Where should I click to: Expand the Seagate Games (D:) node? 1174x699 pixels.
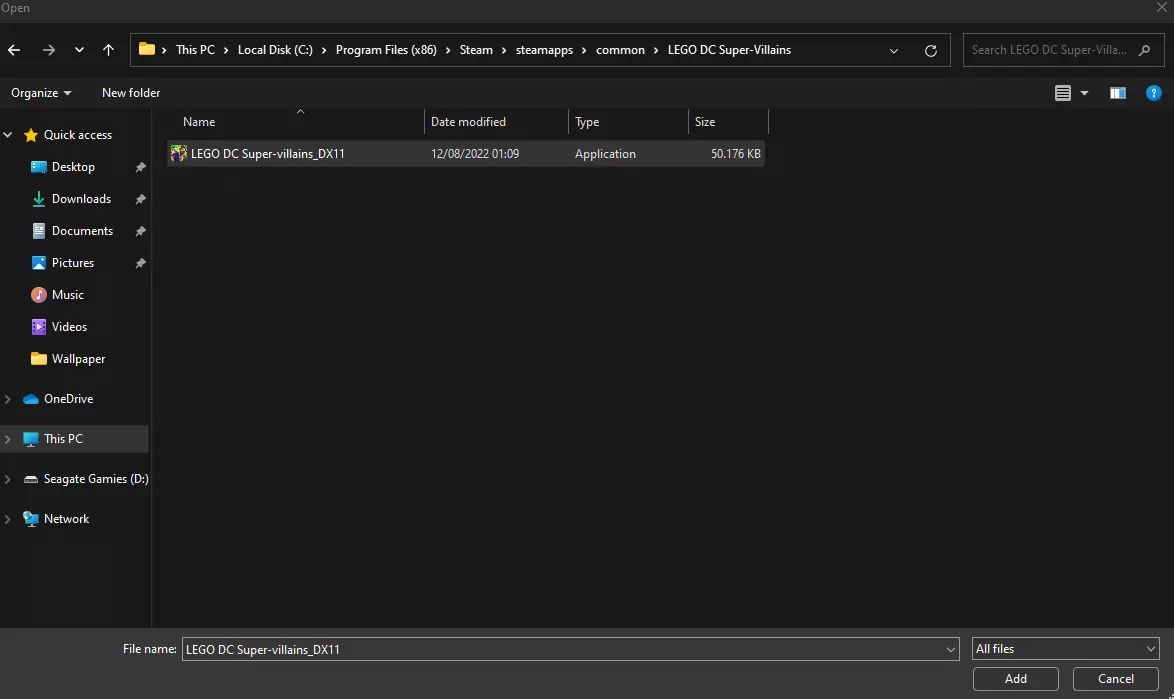pos(7,479)
